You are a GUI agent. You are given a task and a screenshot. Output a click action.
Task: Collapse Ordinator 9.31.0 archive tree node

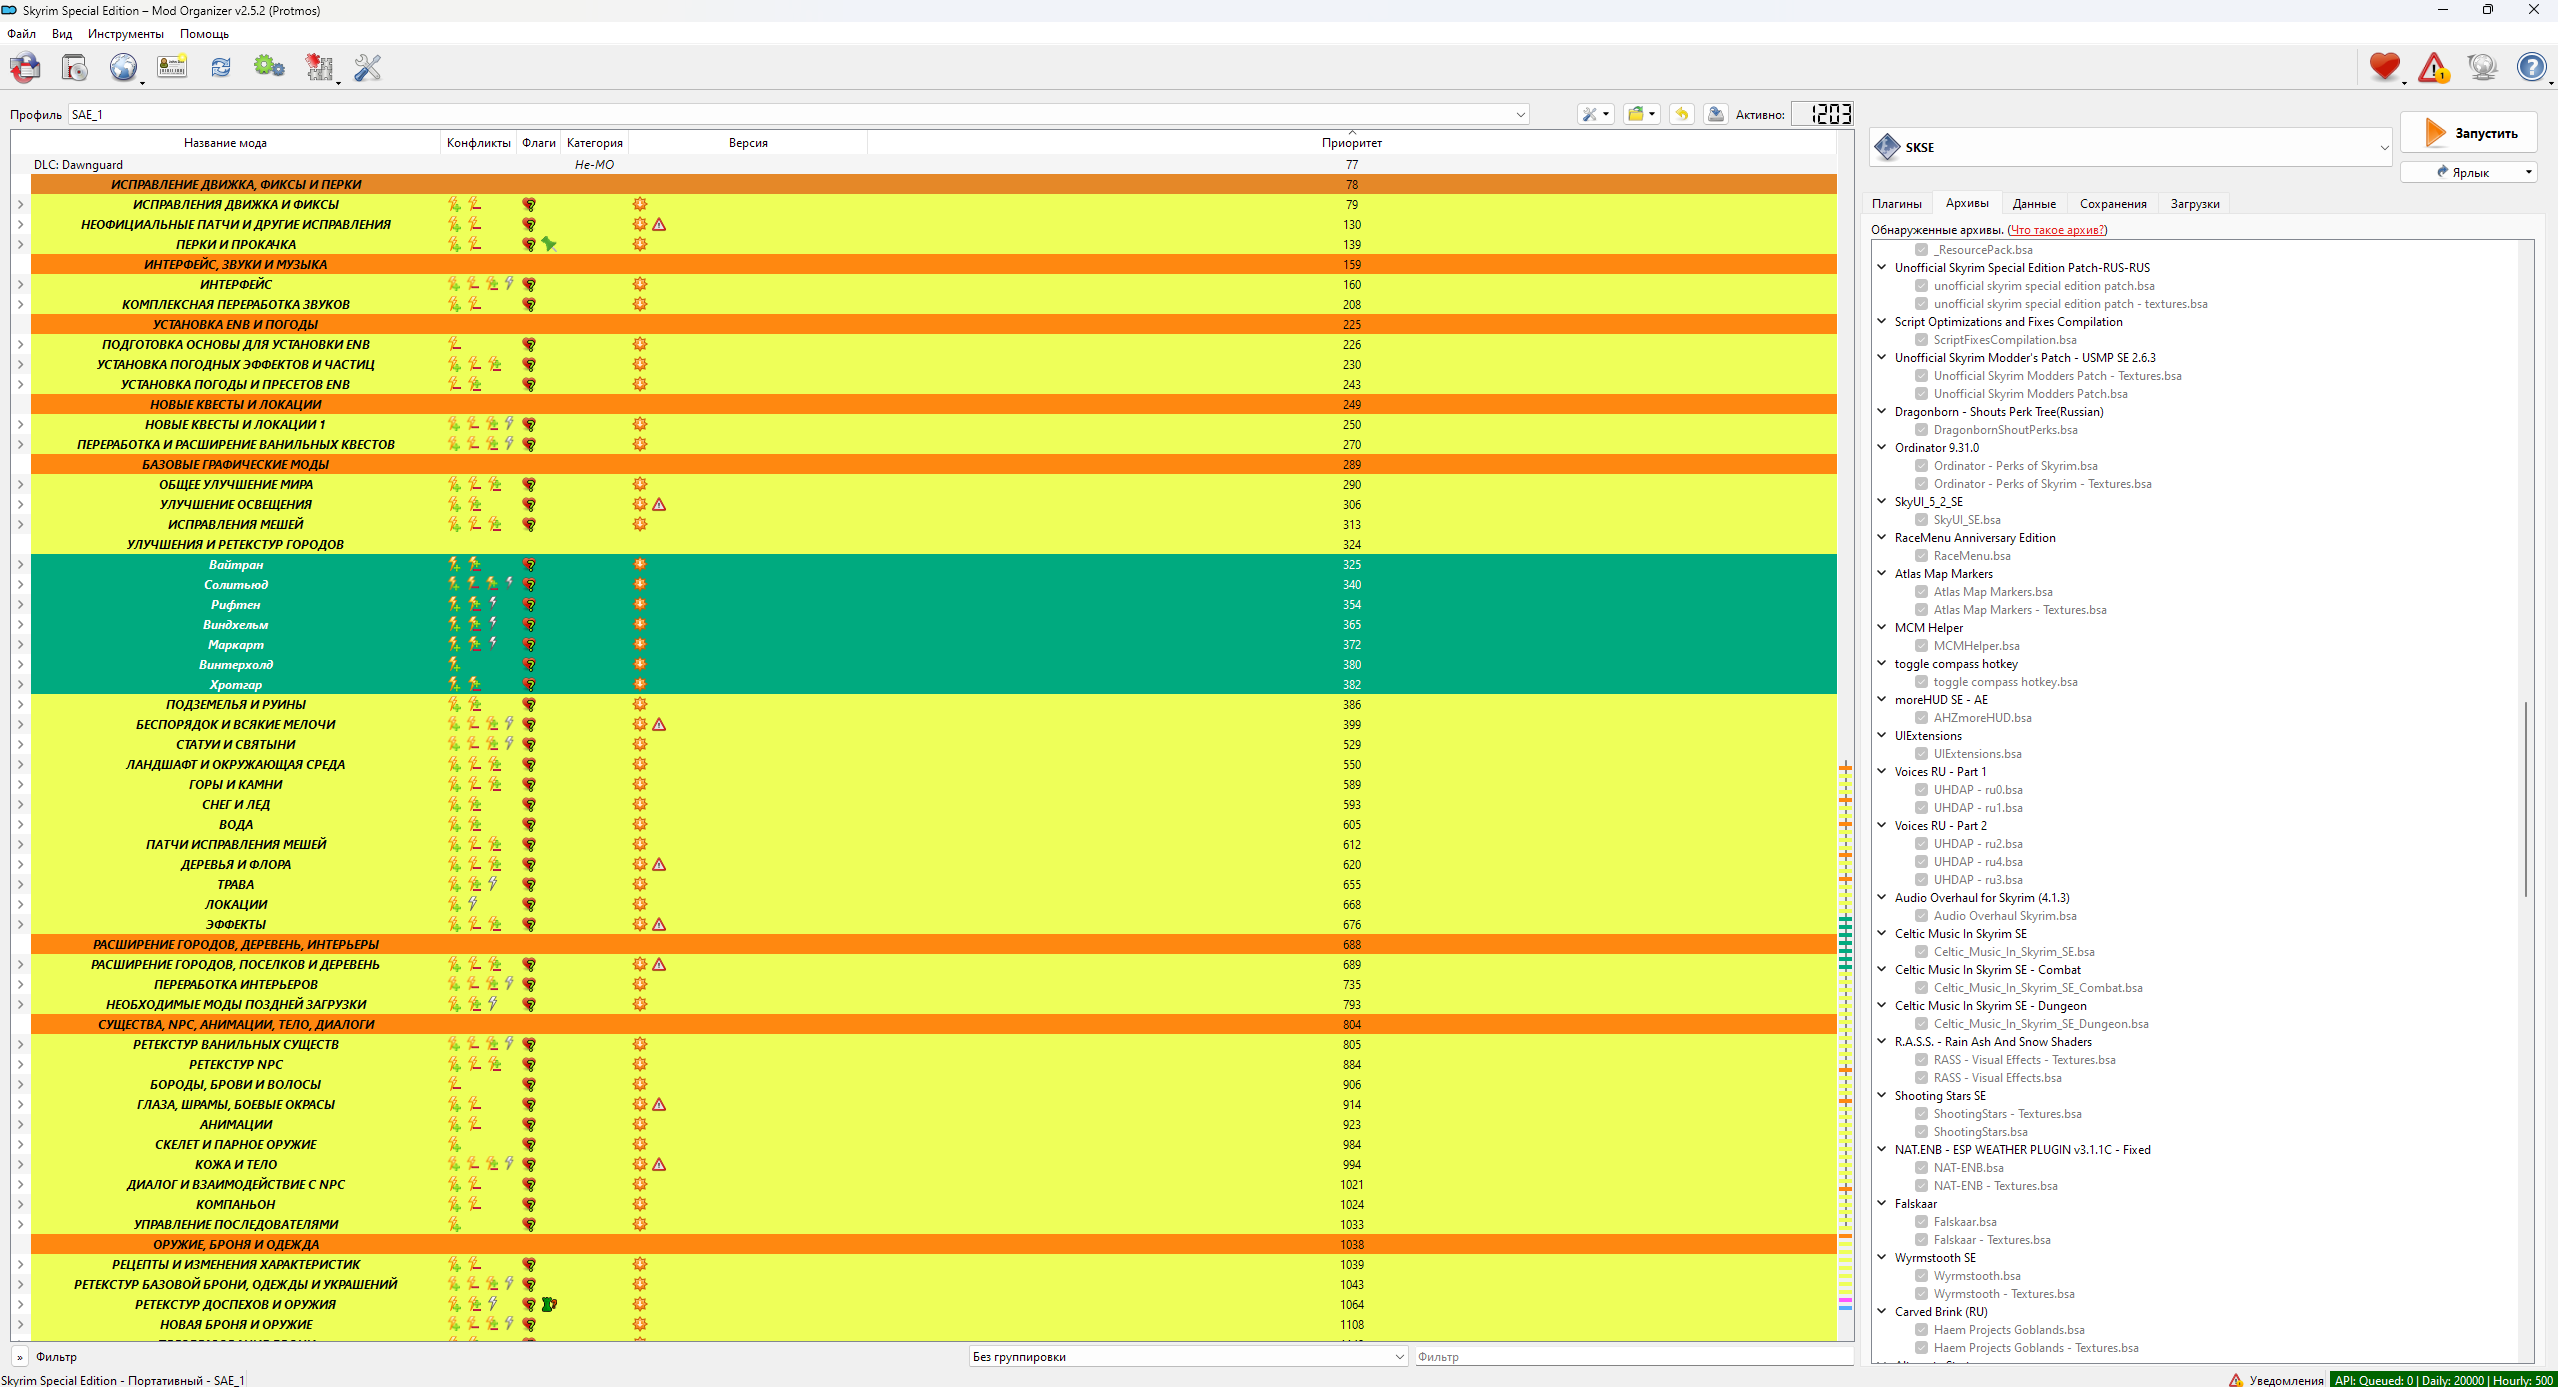coord(1882,448)
